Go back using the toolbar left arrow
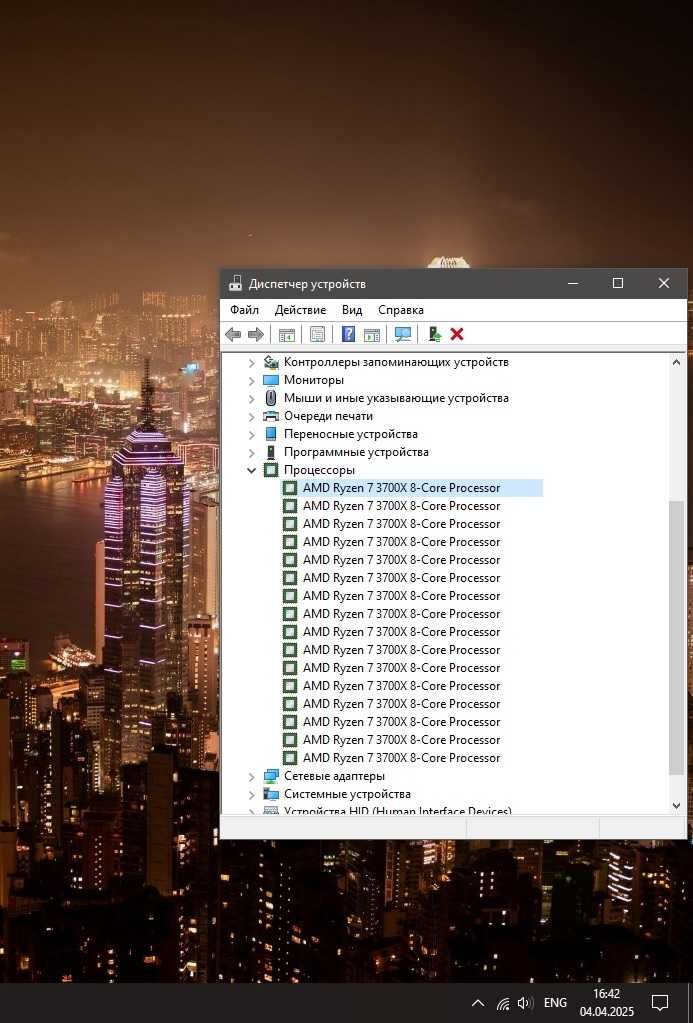 233,335
